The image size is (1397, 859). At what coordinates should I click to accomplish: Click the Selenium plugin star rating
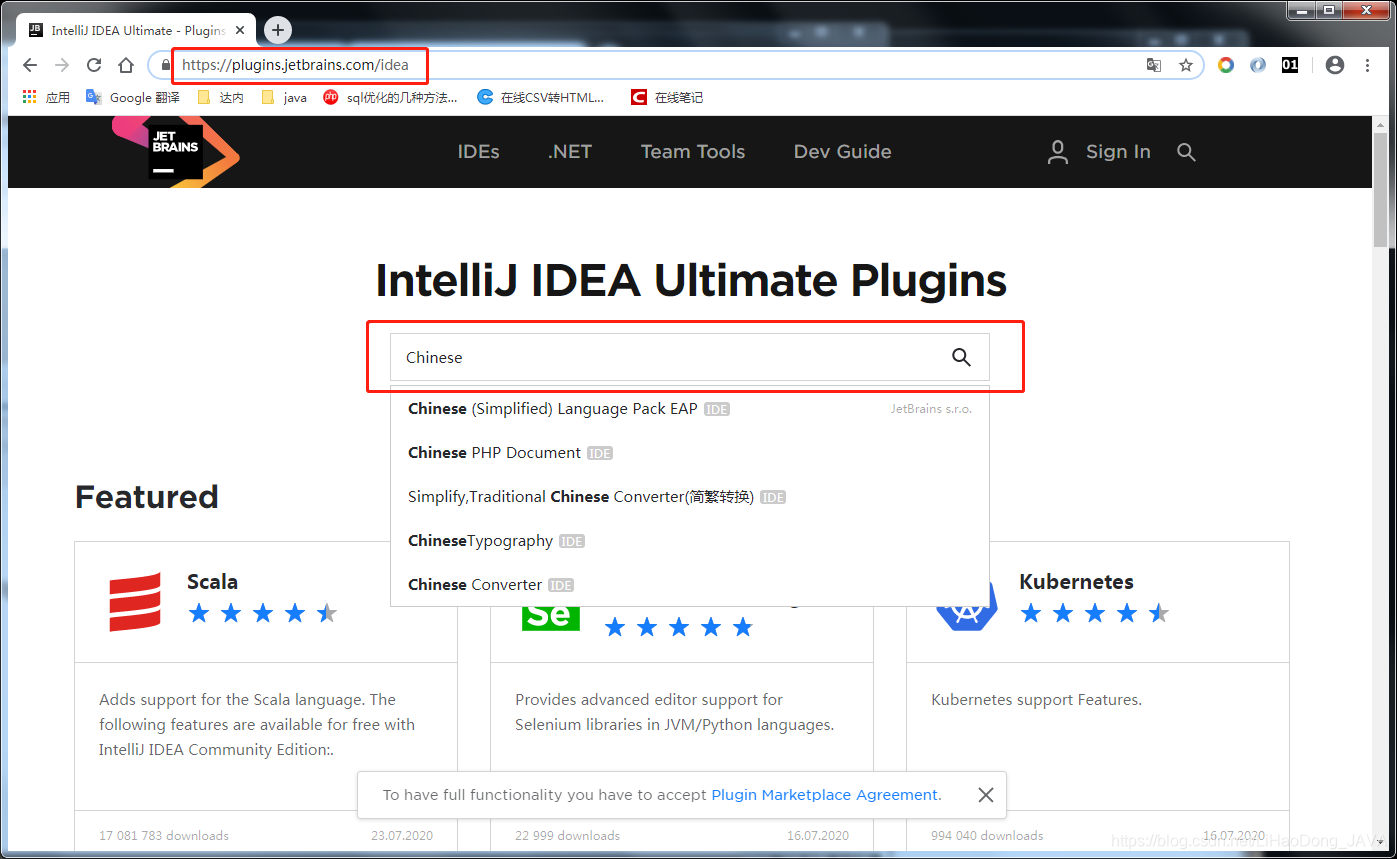pos(678,627)
